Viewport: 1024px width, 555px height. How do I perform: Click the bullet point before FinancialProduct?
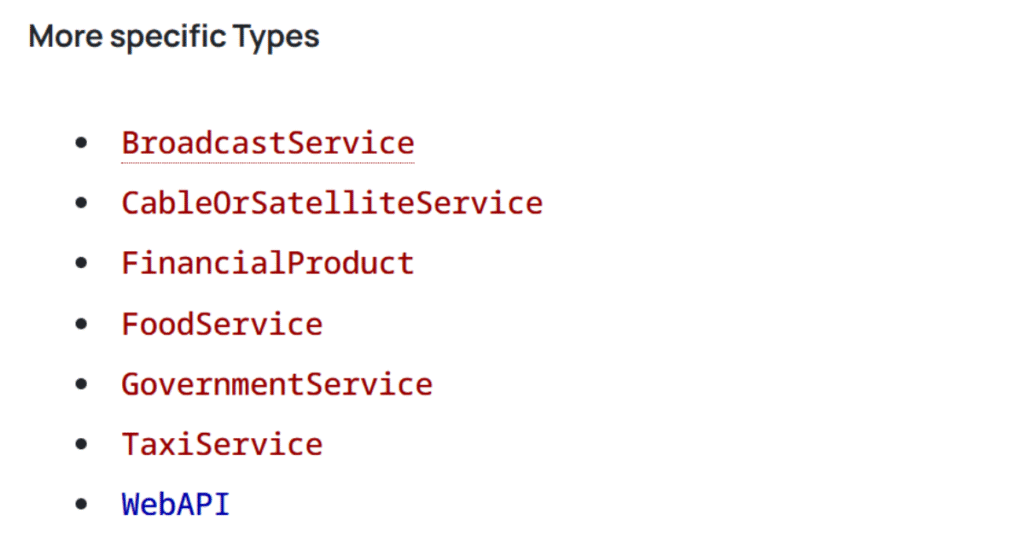click(x=81, y=264)
